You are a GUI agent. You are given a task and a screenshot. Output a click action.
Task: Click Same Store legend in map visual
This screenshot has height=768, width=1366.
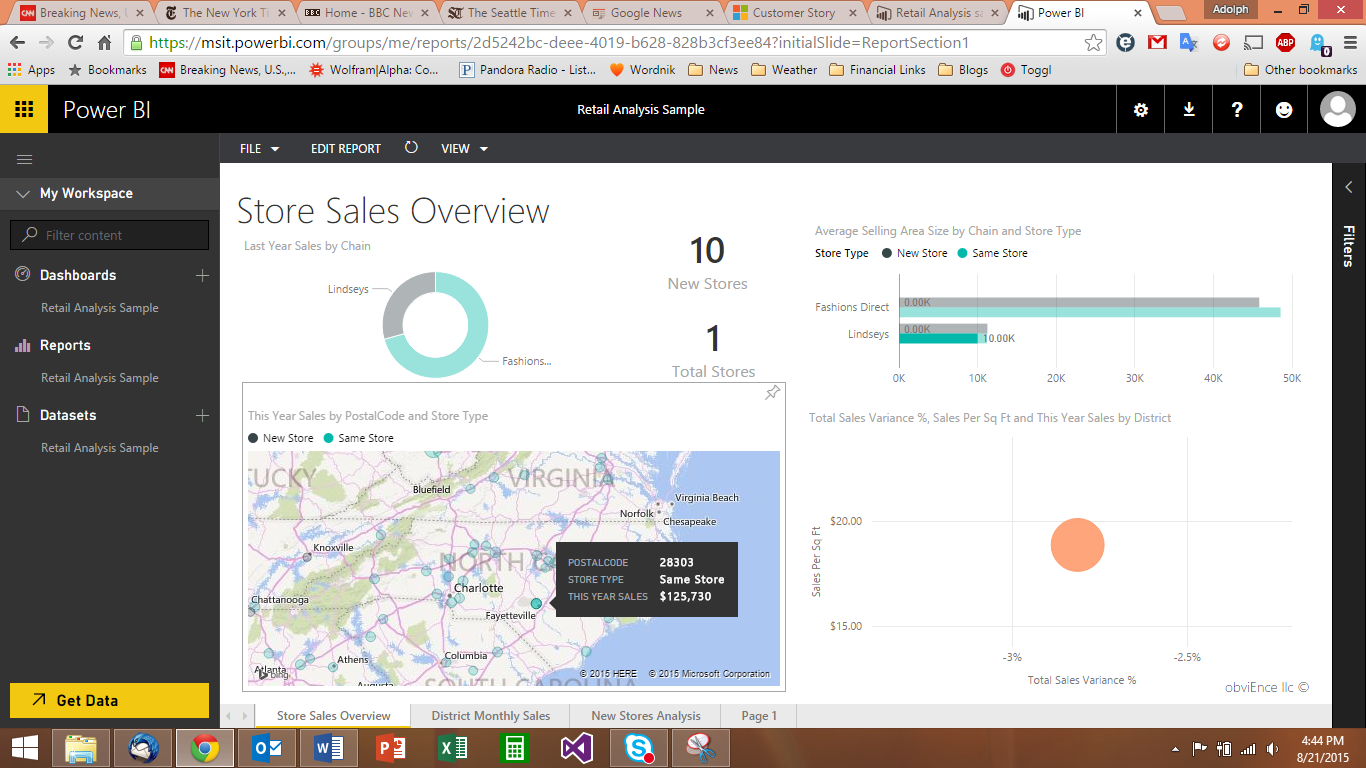(x=359, y=438)
